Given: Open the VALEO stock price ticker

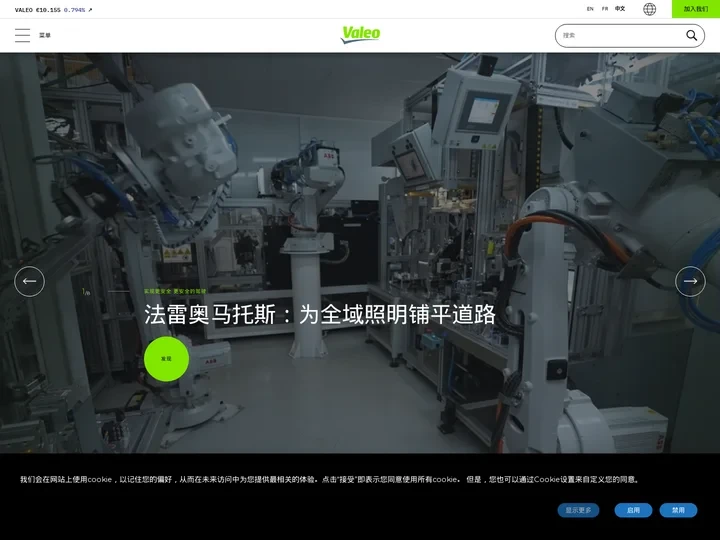Looking at the screenshot, I should point(53,10).
